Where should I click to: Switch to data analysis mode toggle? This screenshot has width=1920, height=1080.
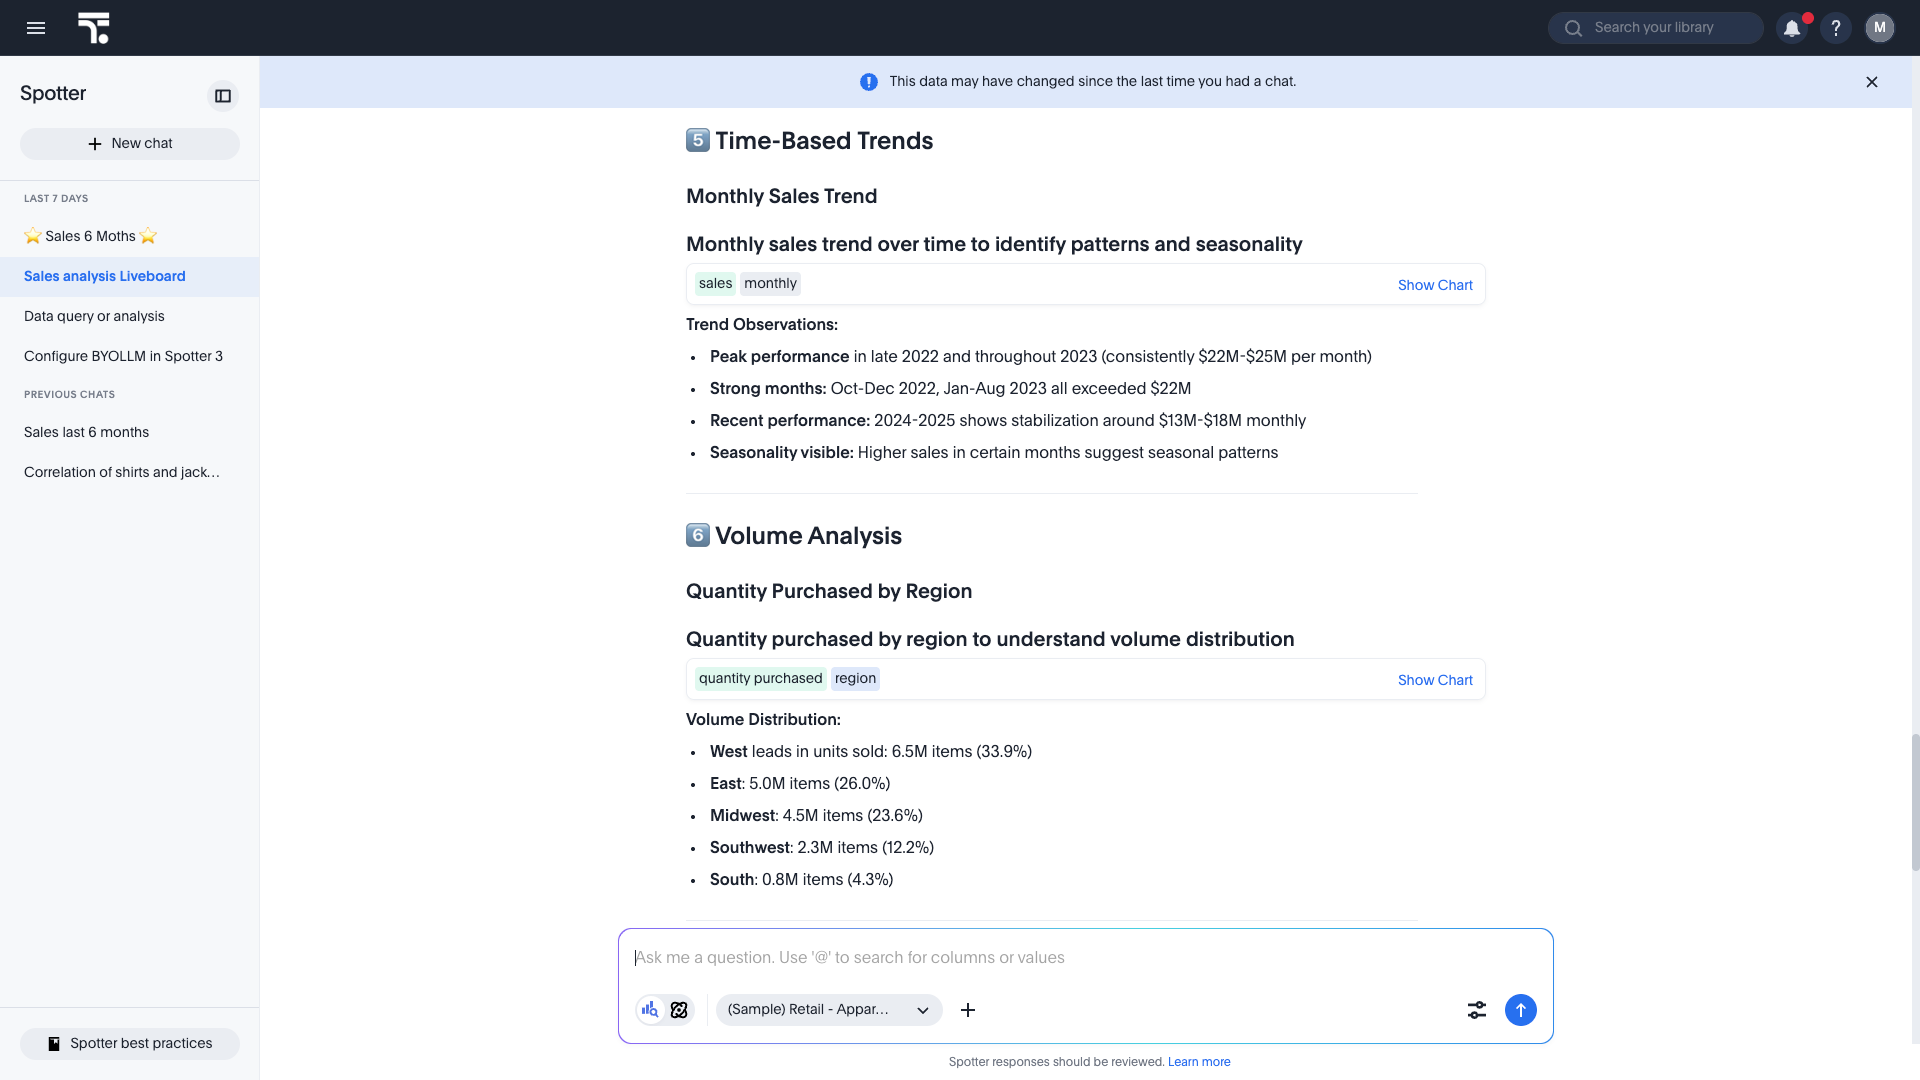651,1010
